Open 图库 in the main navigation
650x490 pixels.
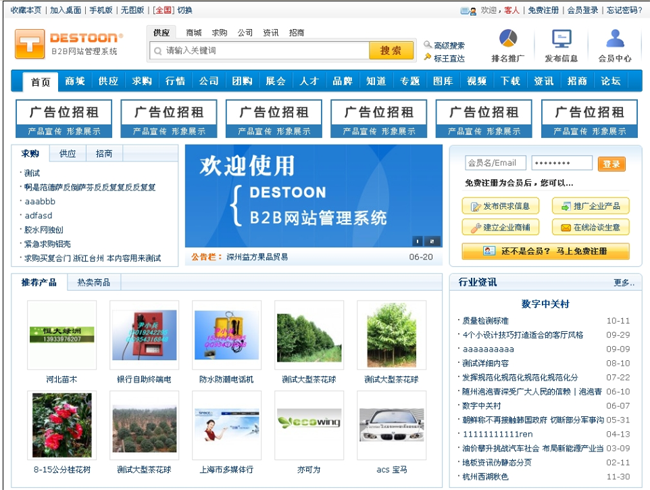pyautogui.click(x=443, y=81)
